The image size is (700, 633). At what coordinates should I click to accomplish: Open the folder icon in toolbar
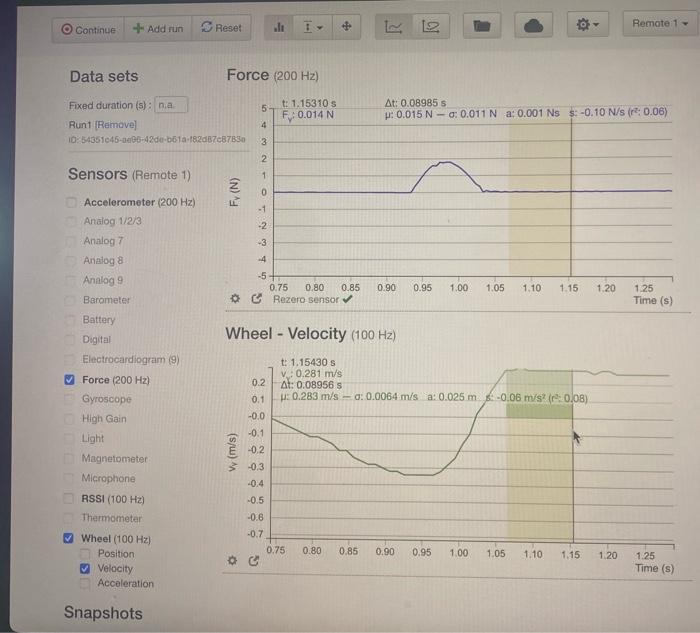[482, 26]
